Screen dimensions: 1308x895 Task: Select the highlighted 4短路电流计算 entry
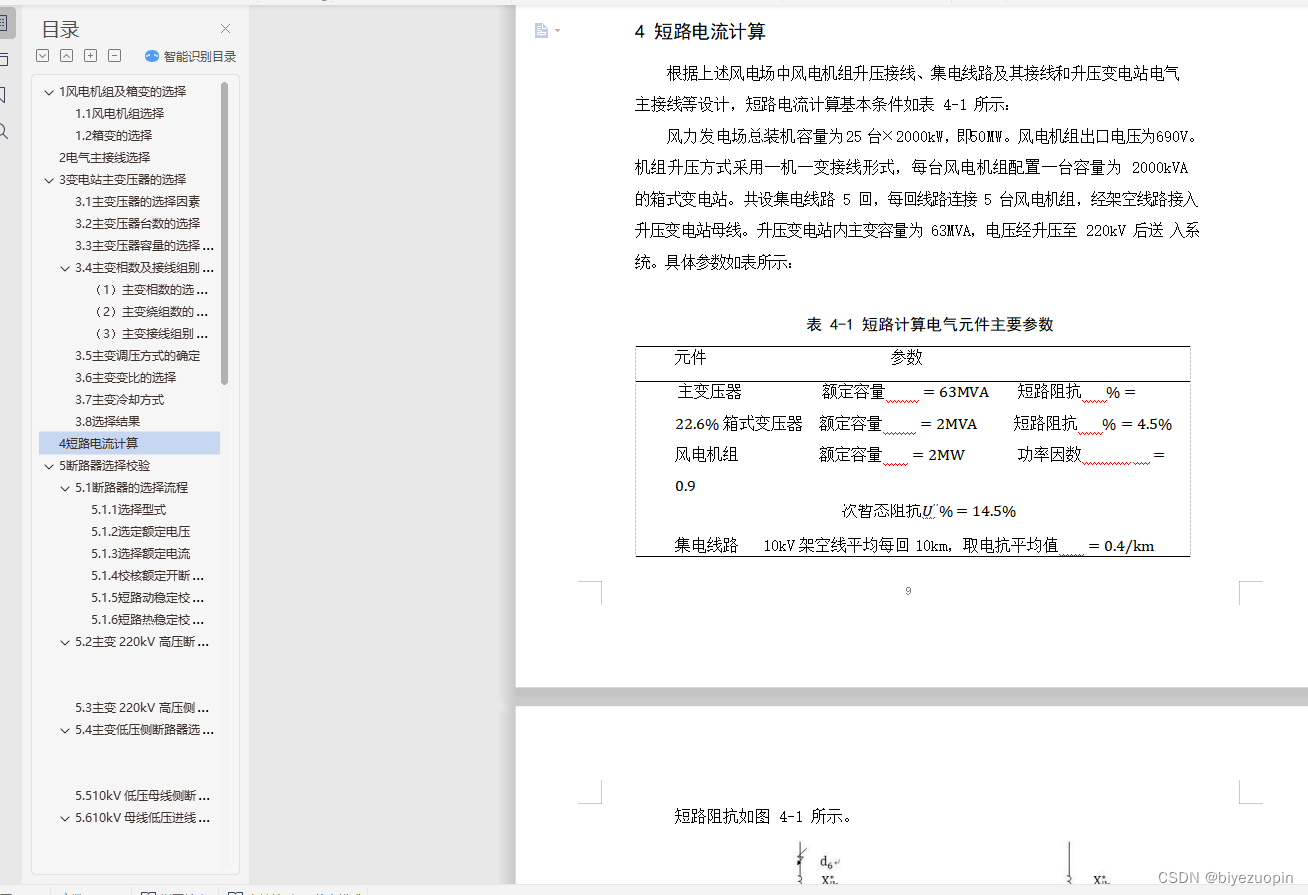coord(129,443)
